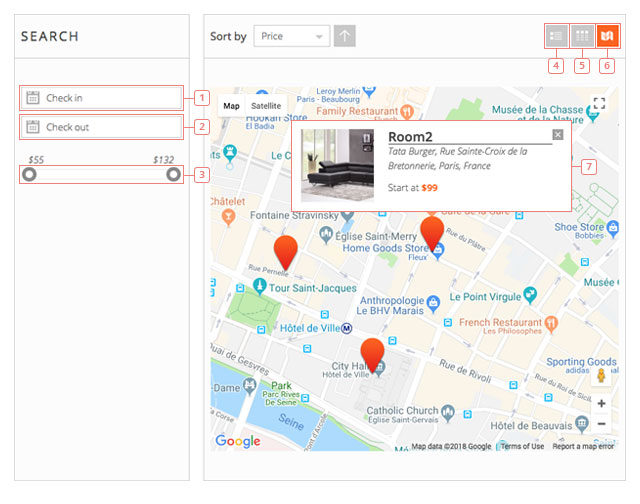Zoom out the map with minus button
Viewport: 640px width, 504px height.
601,424
